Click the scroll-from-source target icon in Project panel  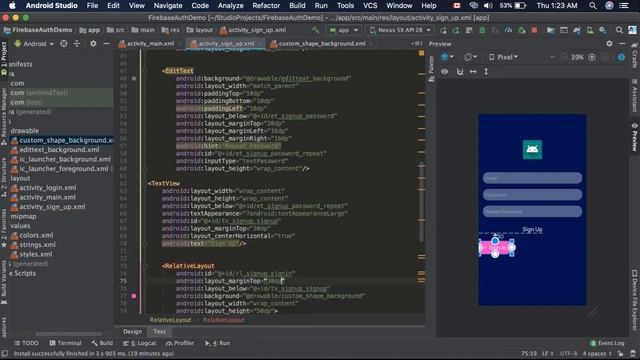(x=64, y=44)
